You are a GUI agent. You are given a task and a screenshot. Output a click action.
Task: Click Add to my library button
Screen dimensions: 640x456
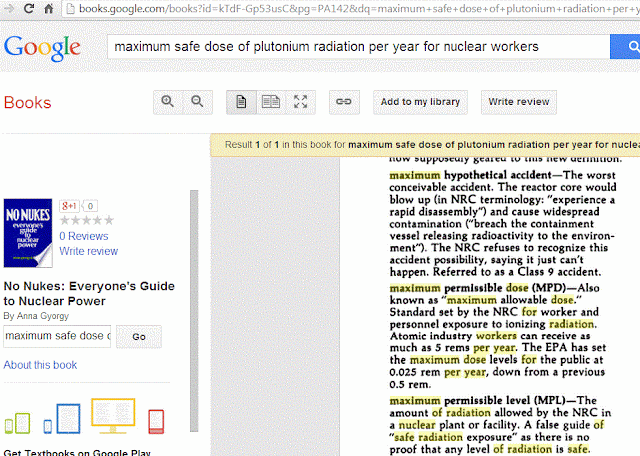click(420, 102)
